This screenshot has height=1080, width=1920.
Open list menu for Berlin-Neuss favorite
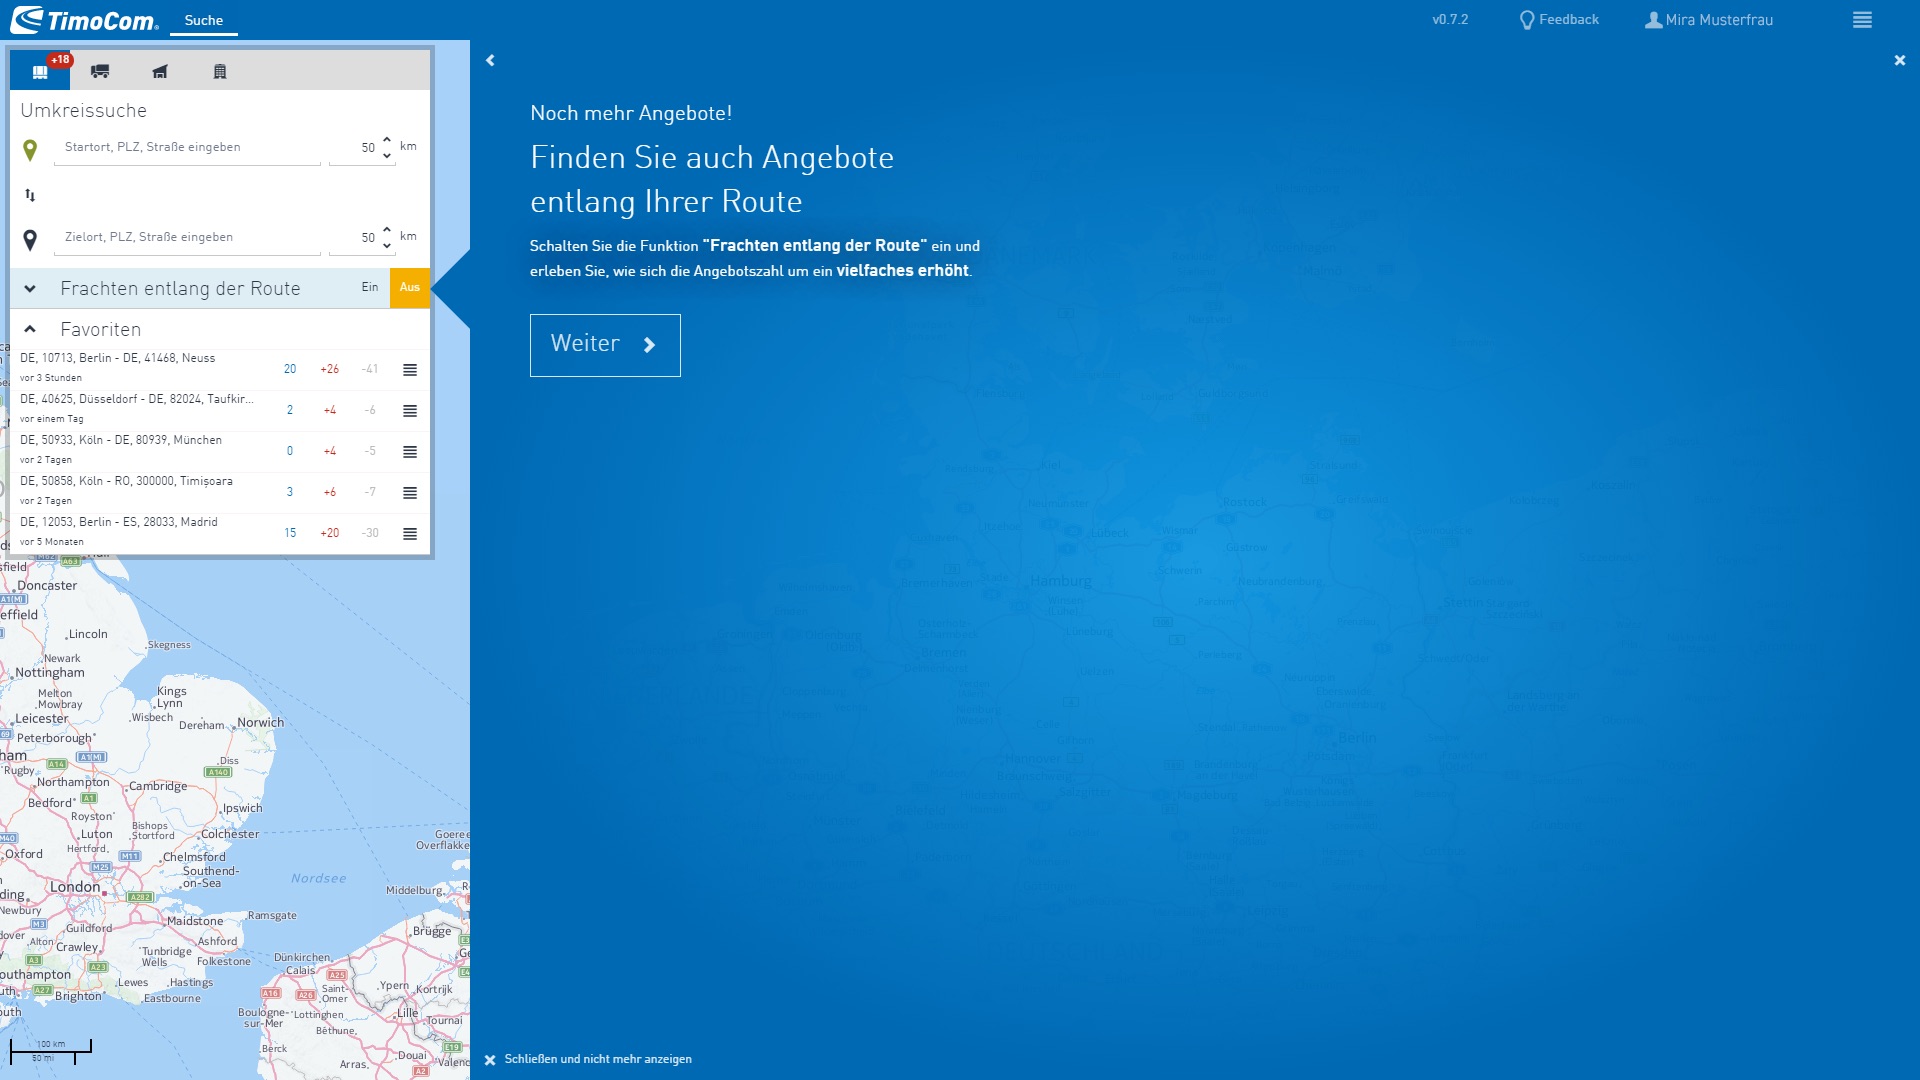(410, 370)
